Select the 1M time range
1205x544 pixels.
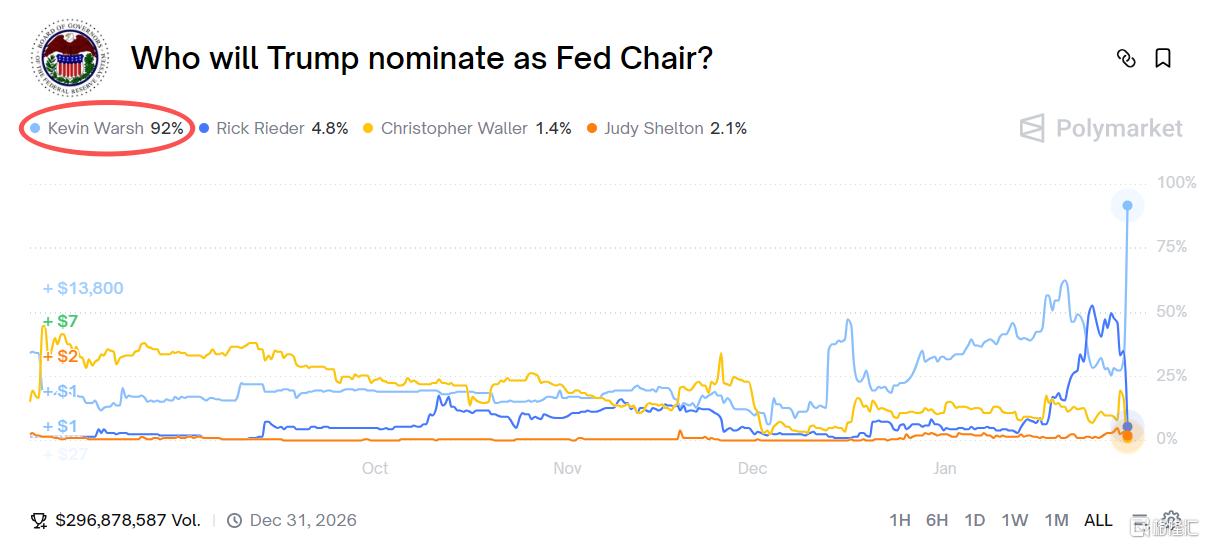pyautogui.click(x=1056, y=520)
